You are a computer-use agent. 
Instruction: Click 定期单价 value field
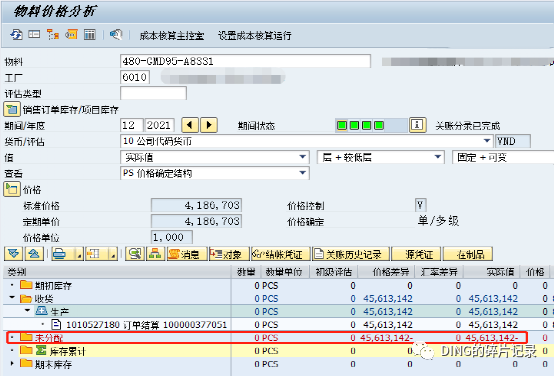coord(196,221)
